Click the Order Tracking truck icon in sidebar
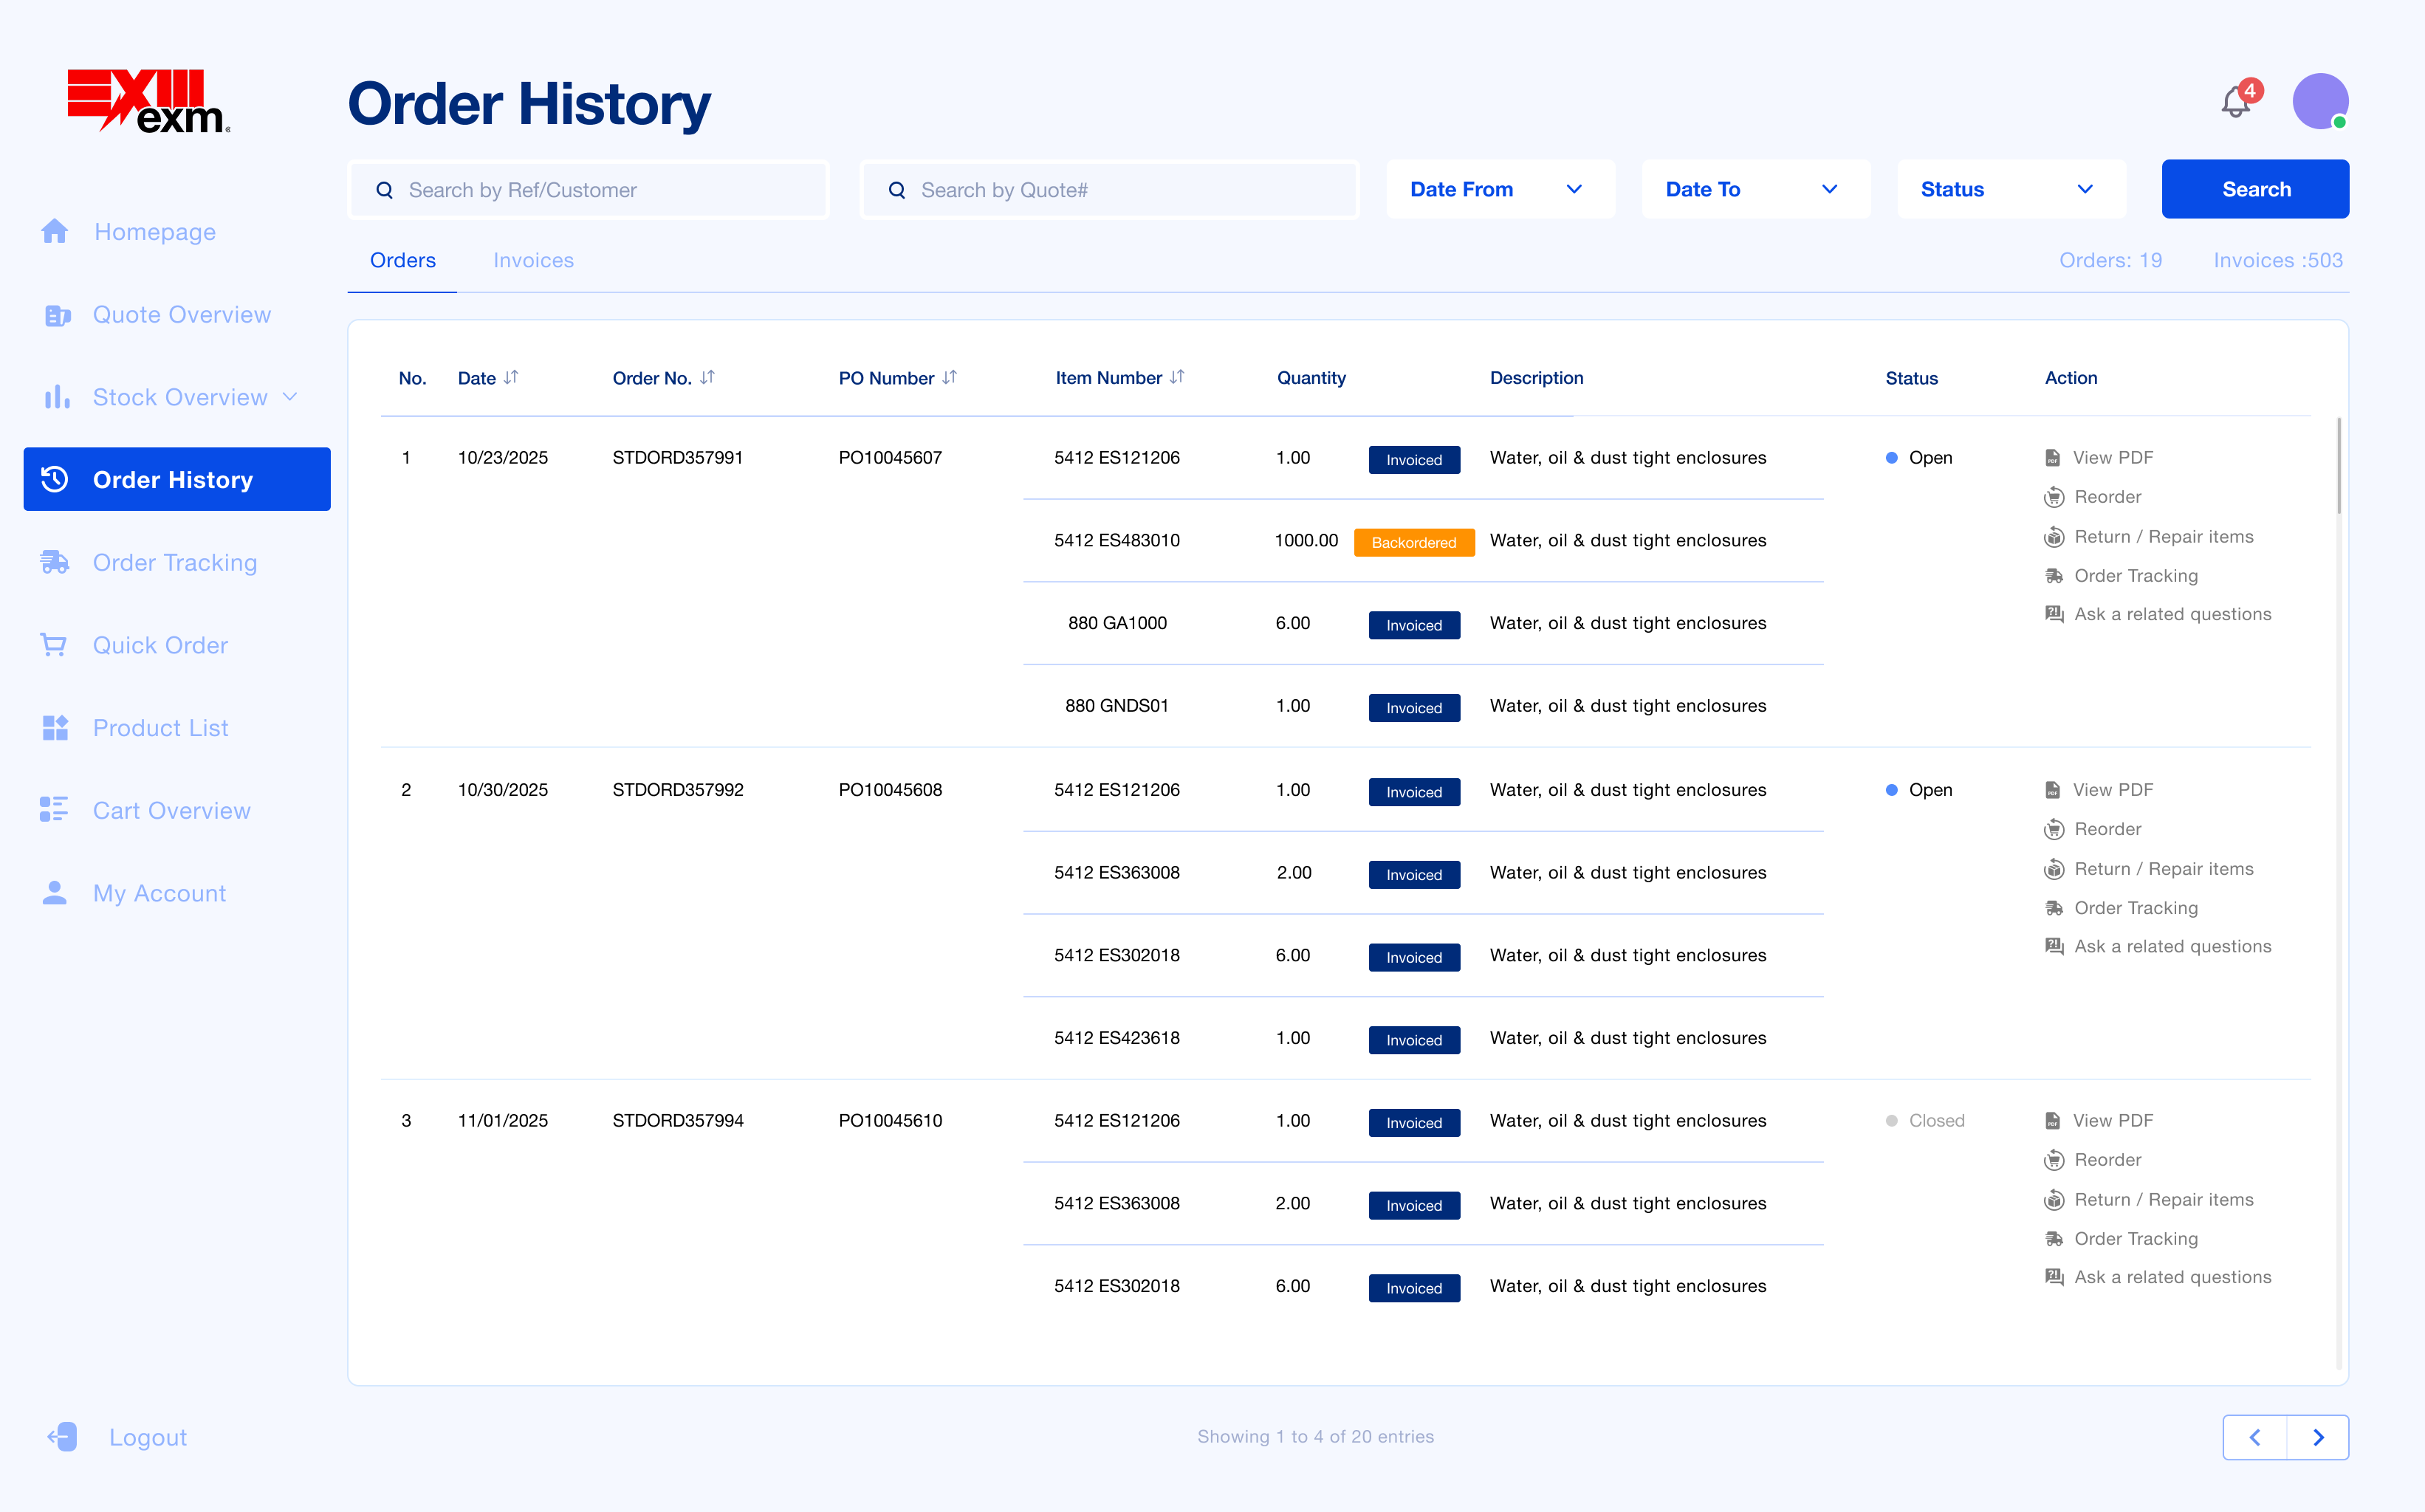 click(55, 563)
